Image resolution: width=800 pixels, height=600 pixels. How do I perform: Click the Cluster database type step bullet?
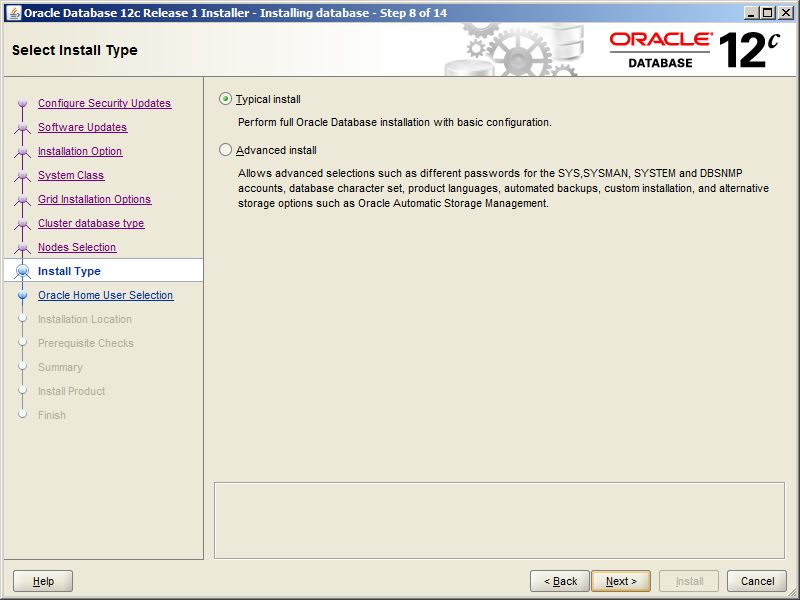[22, 223]
